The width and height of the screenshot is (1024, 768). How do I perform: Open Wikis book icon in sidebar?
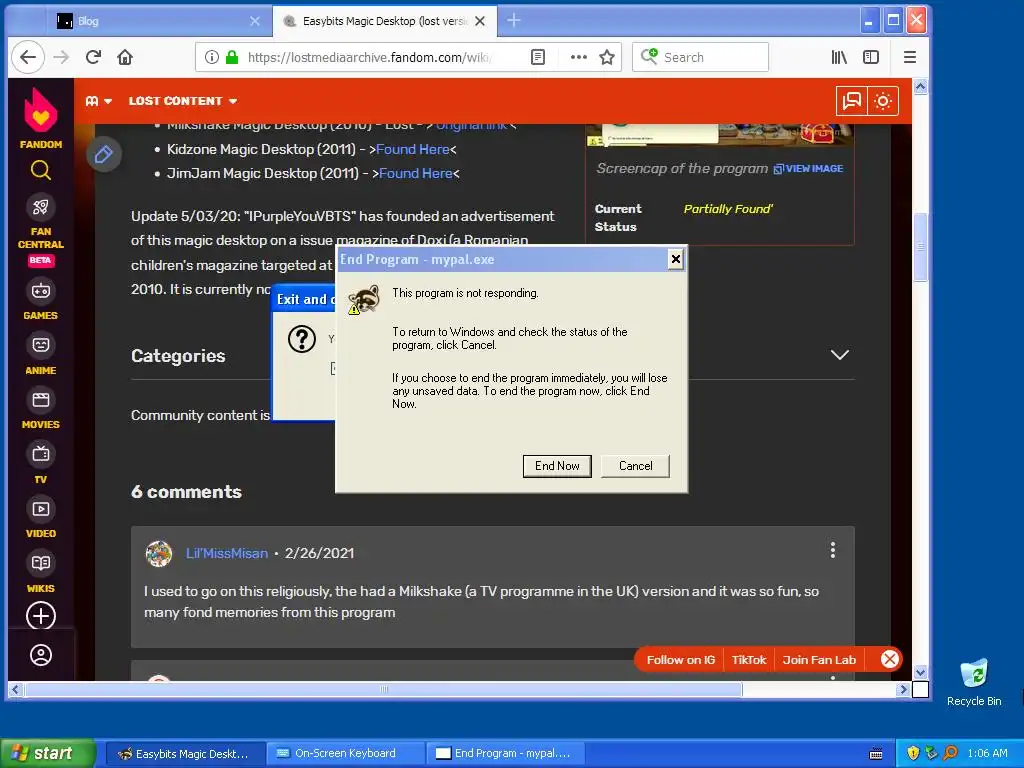click(40, 563)
